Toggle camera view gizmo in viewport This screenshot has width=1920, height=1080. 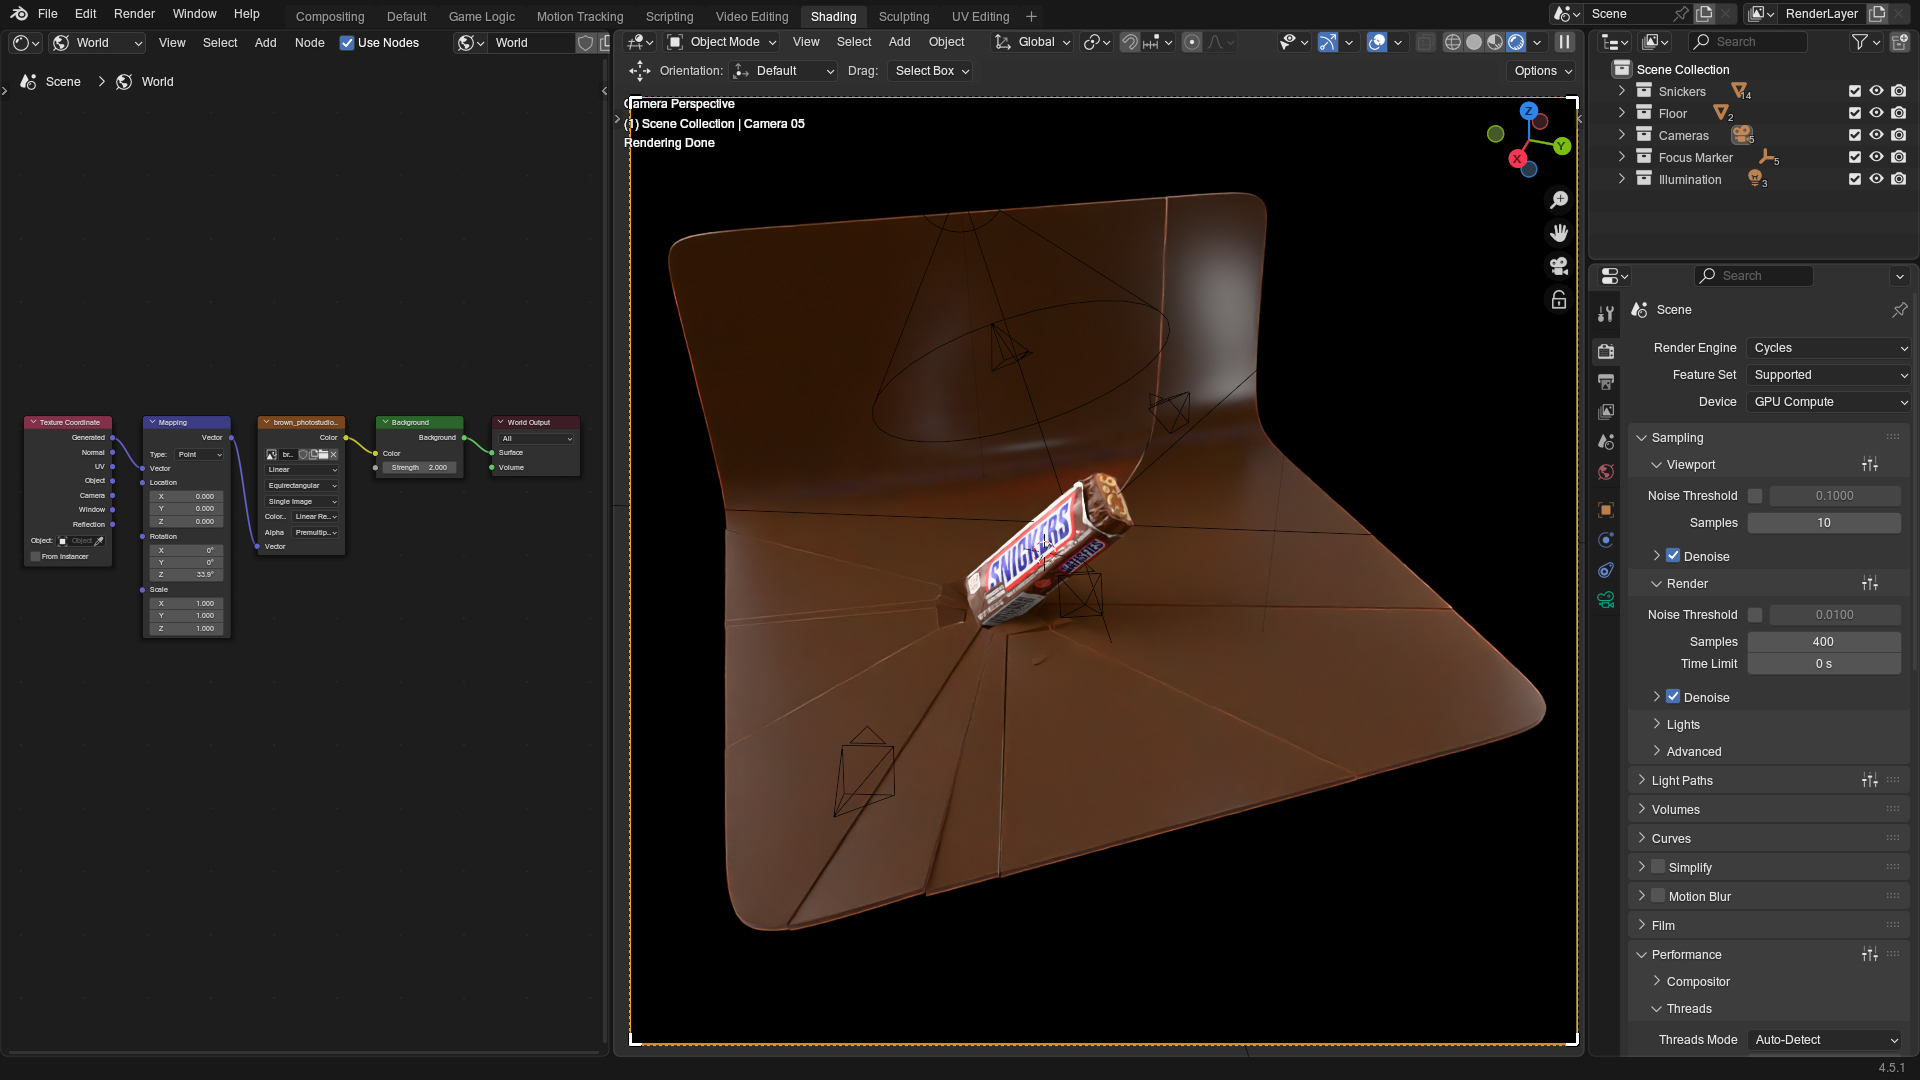click(1559, 266)
